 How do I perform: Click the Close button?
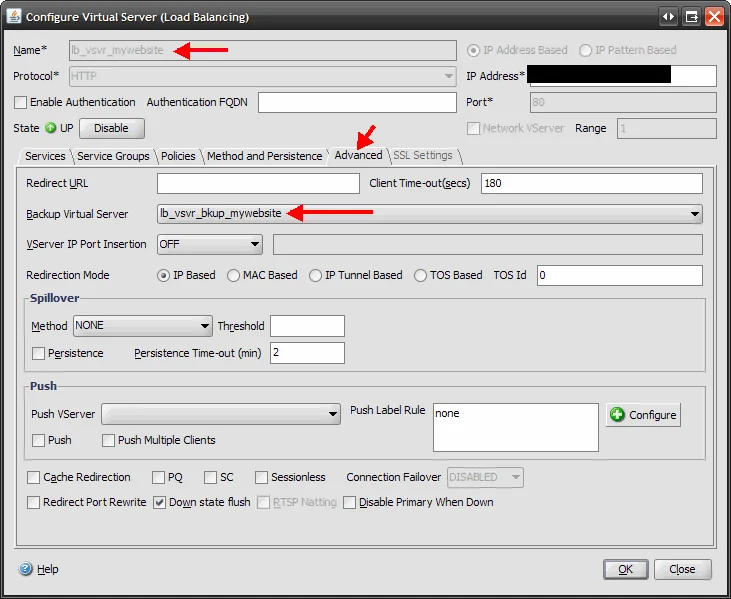coord(683,569)
